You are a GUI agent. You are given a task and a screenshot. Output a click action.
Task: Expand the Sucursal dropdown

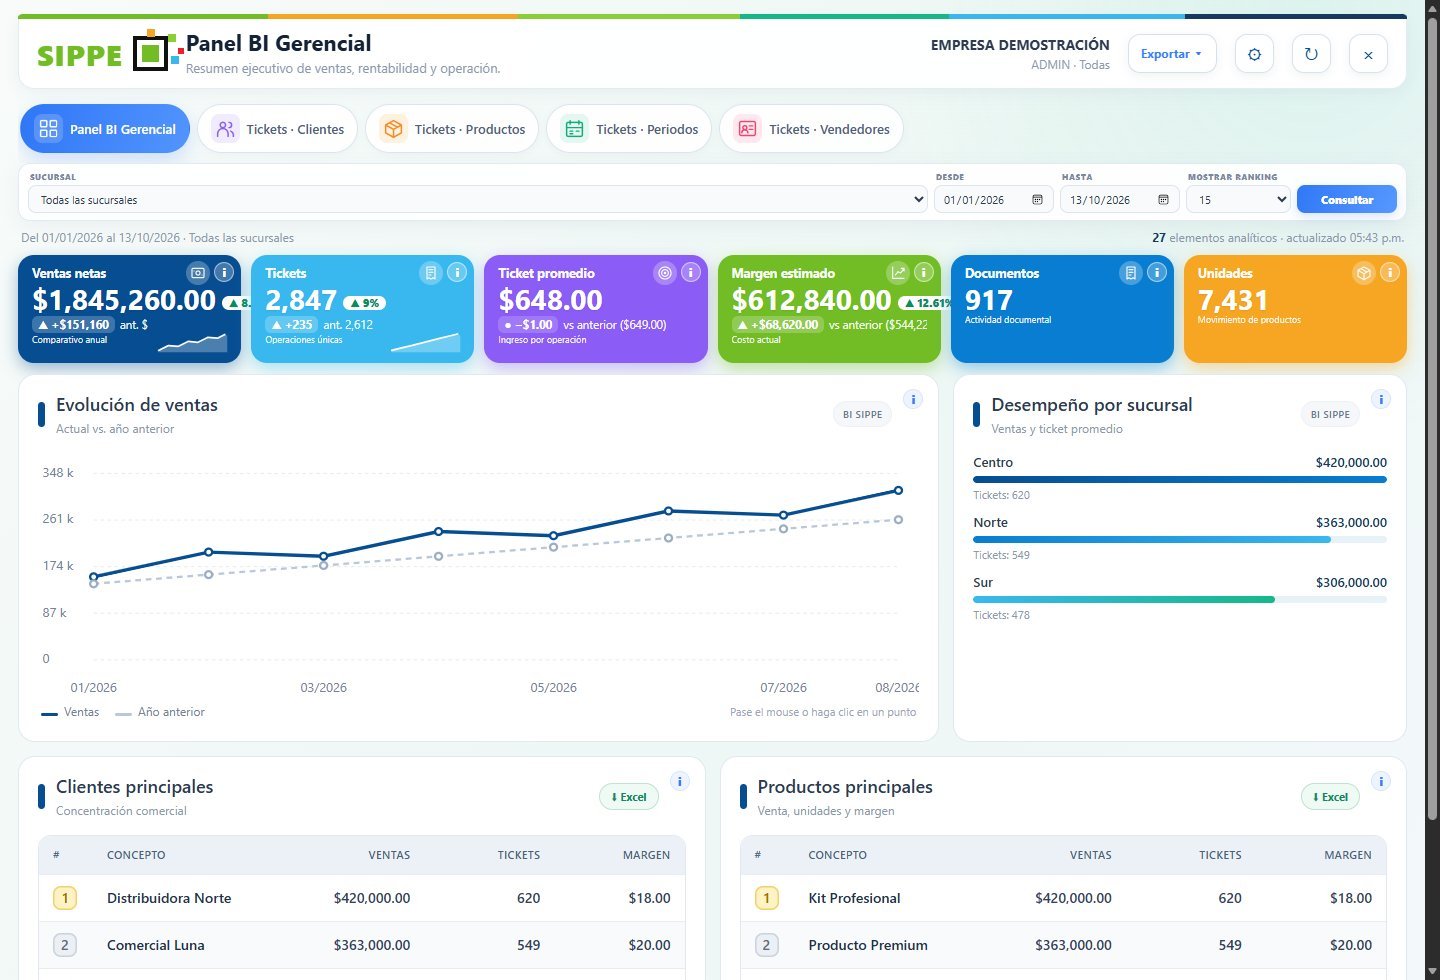click(478, 200)
